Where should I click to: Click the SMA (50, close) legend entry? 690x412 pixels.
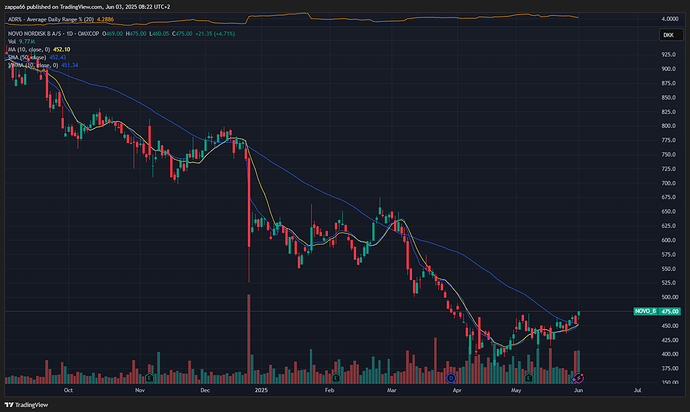[x=27, y=57]
